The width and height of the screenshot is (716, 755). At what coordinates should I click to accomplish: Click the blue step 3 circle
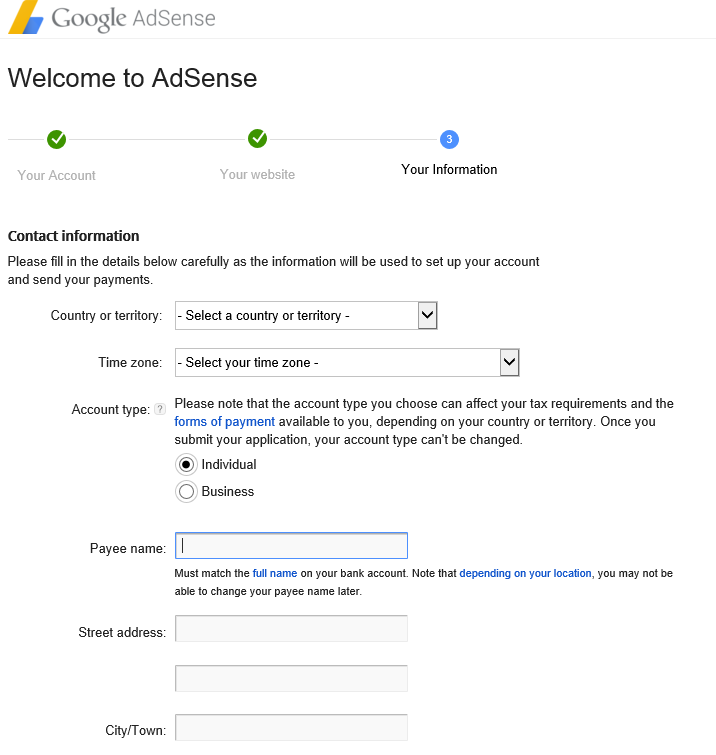449,140
